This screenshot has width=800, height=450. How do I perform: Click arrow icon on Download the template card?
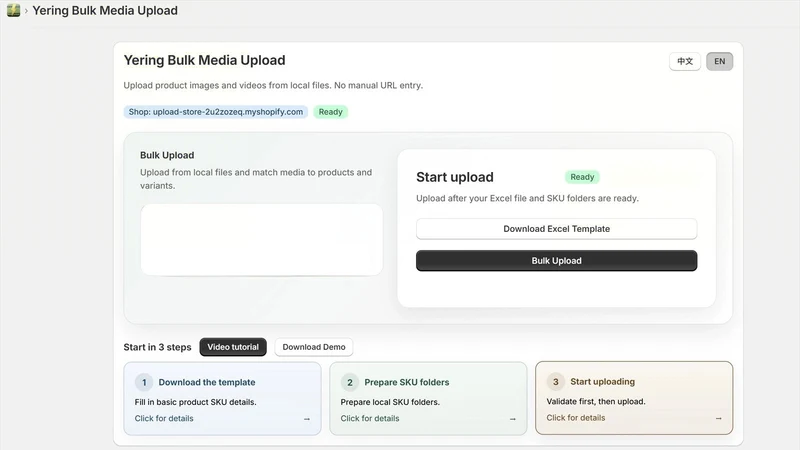point(307,419)
